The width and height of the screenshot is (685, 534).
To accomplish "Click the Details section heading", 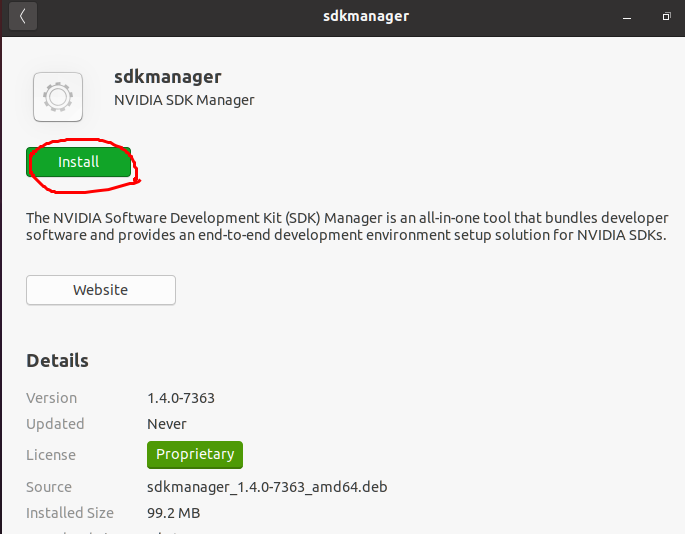I will [x=57, y=361].
